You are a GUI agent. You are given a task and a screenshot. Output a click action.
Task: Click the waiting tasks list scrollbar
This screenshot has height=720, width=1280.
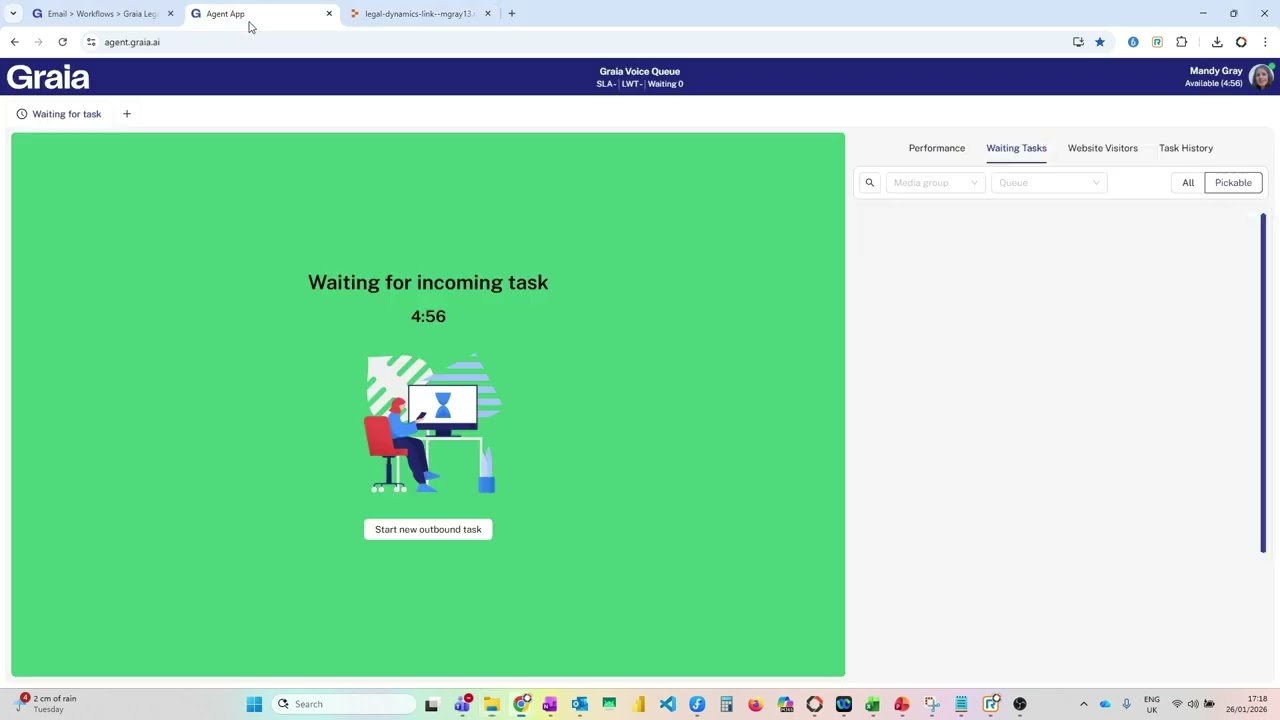(x=1263, y=383)
